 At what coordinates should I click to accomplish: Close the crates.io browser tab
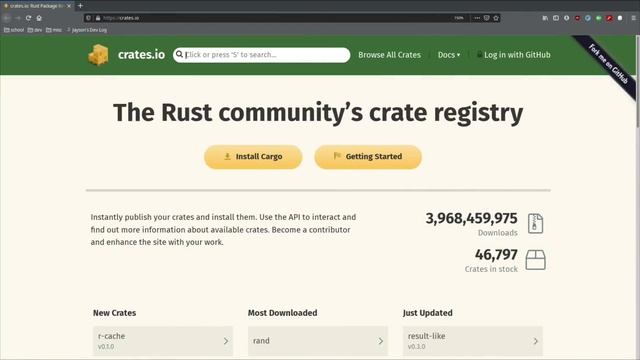69,6
